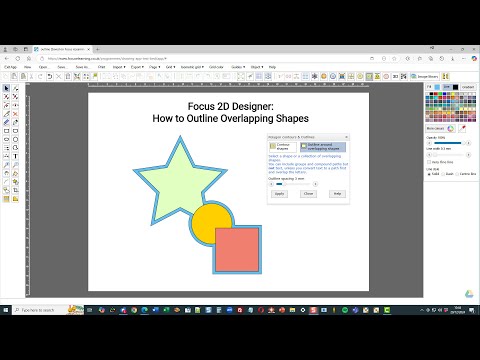This screenshot has width=480, height=360.
Task: Click the 3D toolbar button
Action: pos(395,76)
